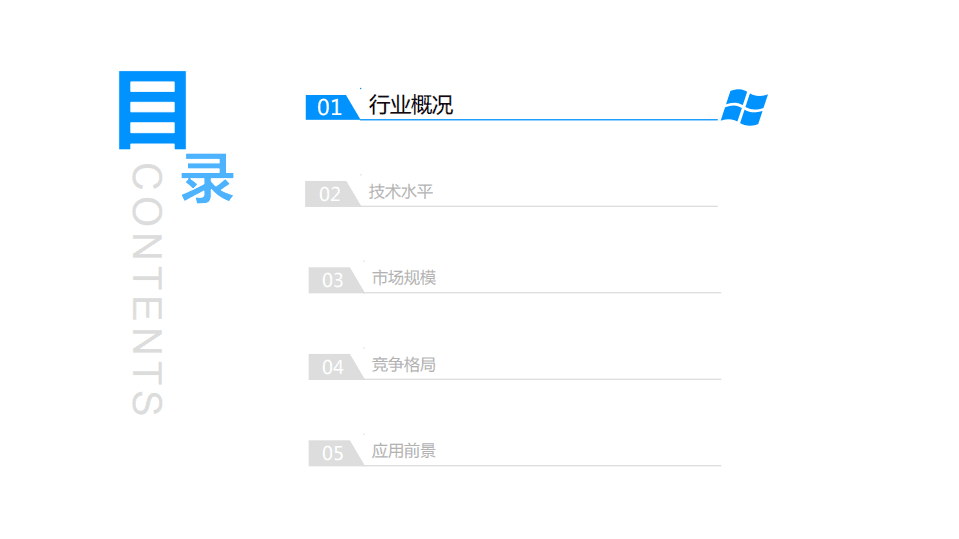Click the light blue 录 character
Screen dimensions: 959x539
tap(207, 178)
